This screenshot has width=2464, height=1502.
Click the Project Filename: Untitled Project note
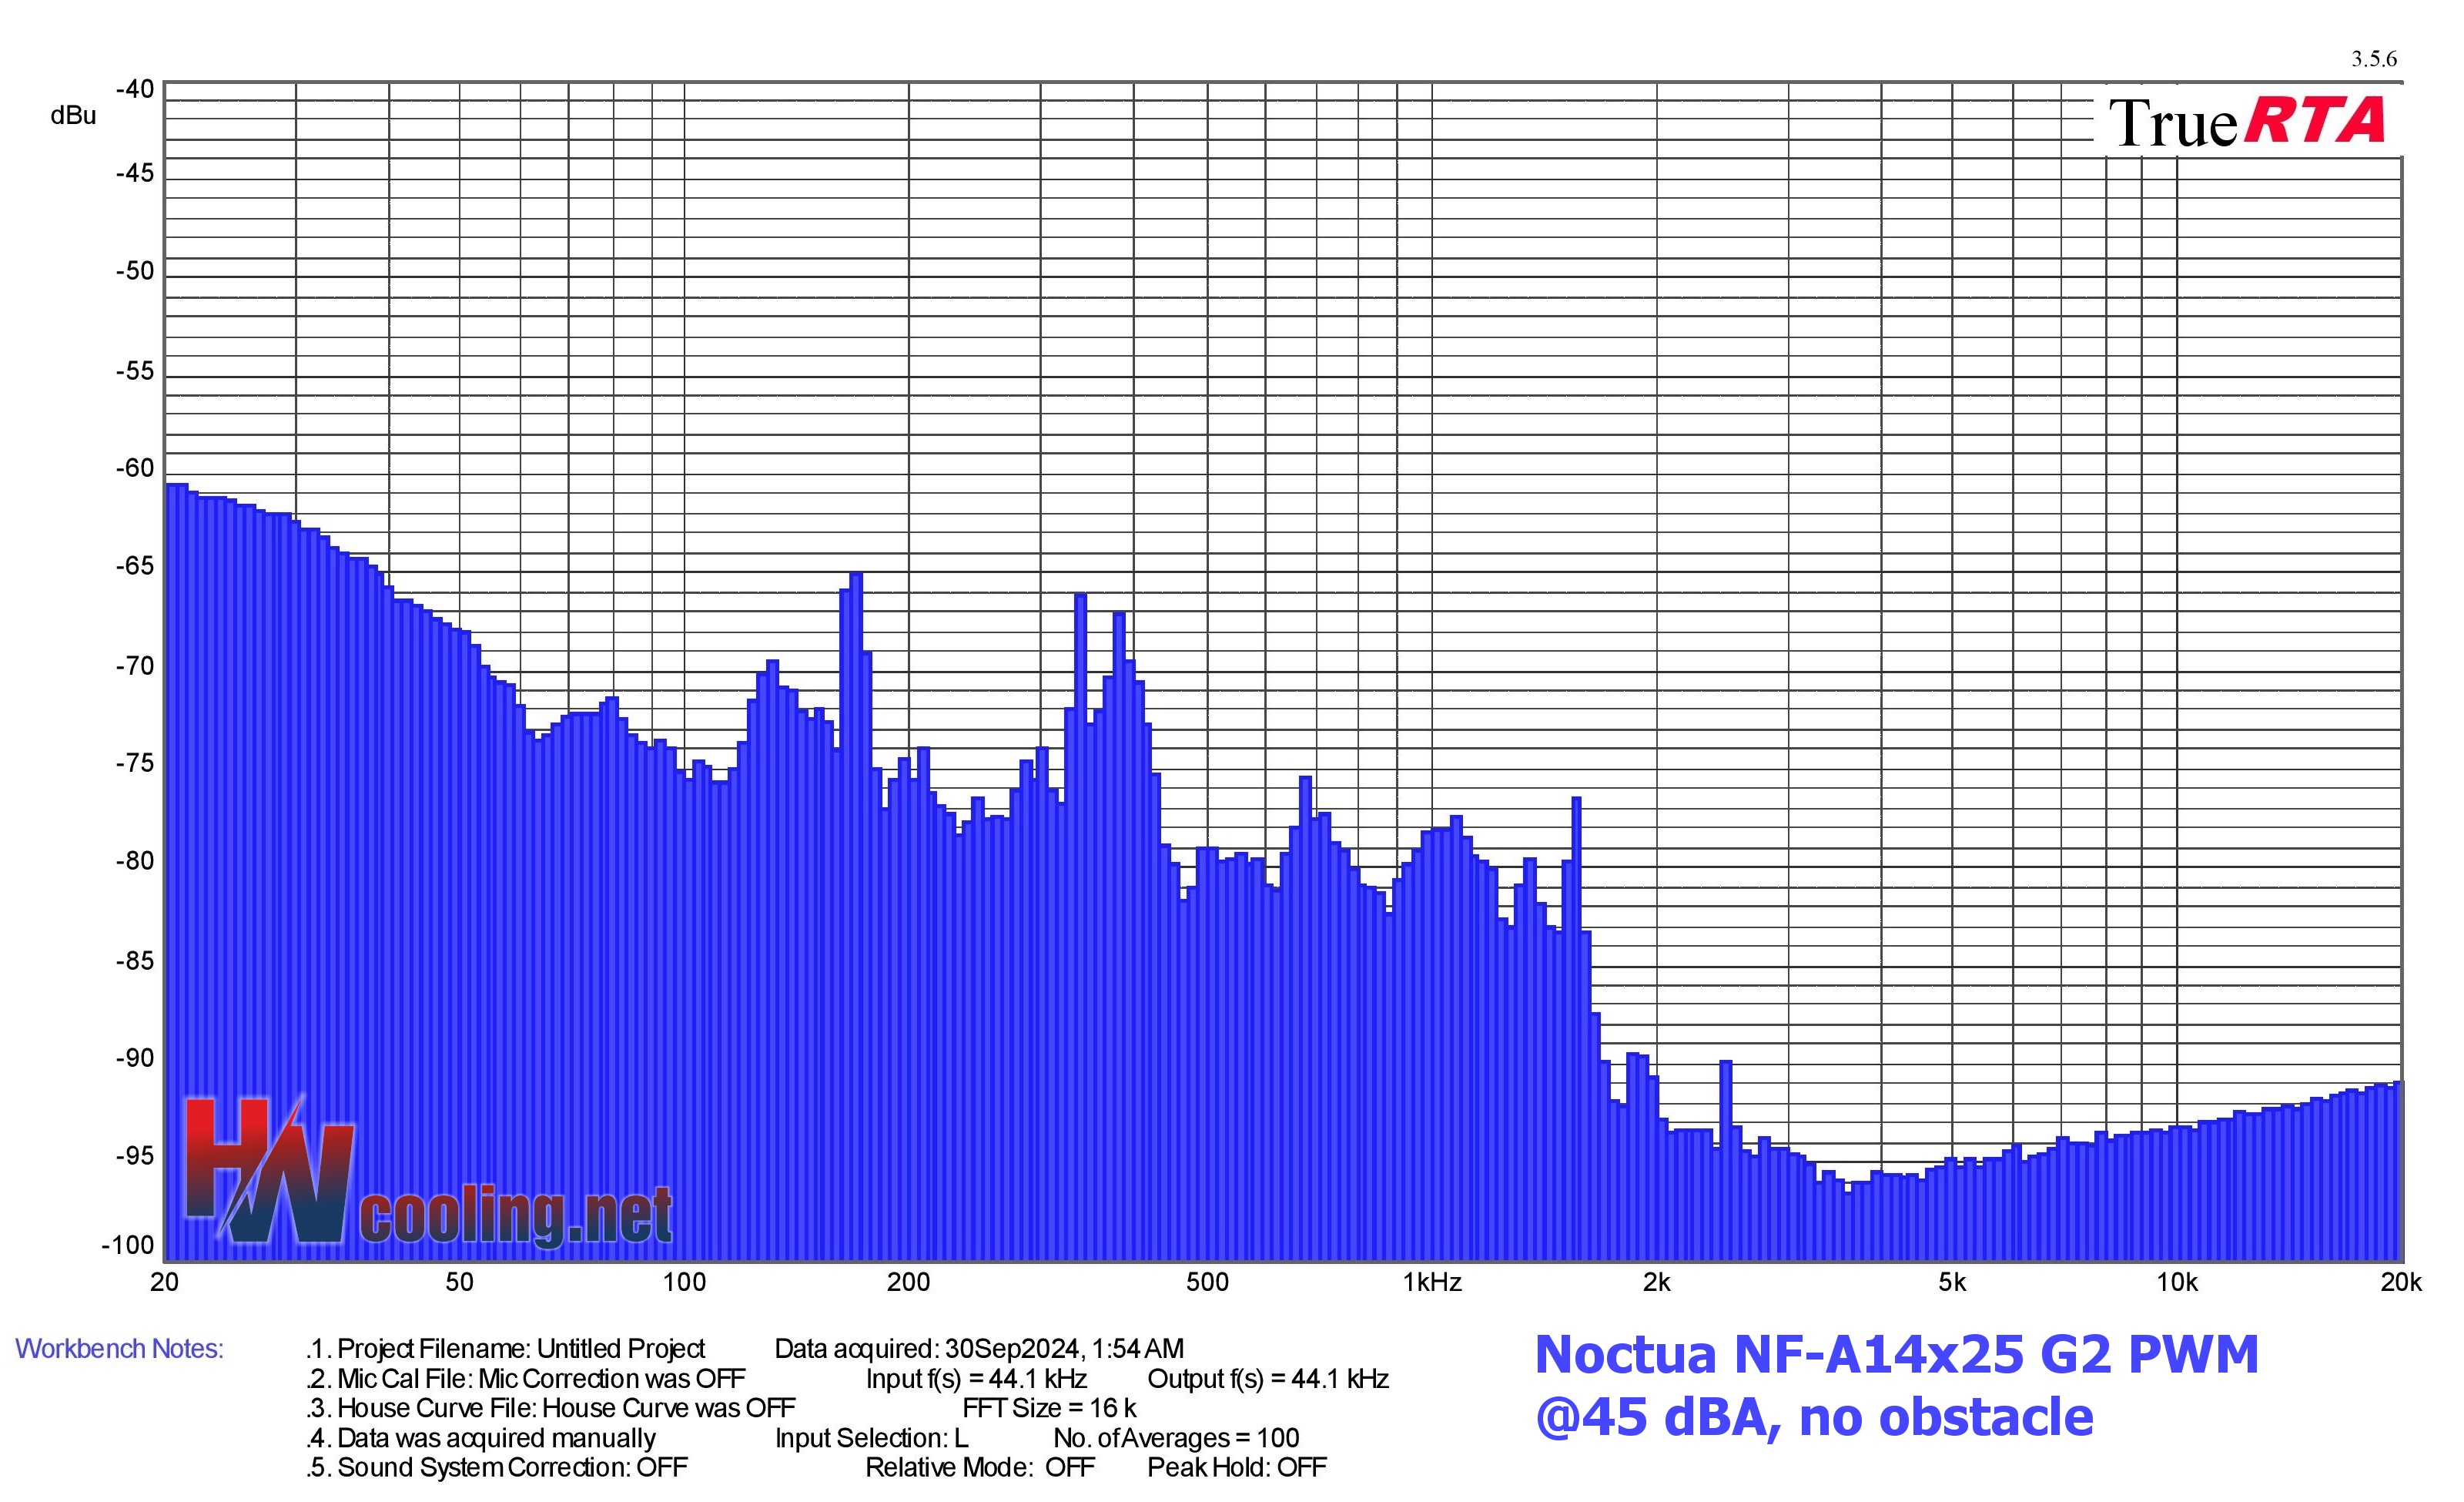[x=520, y=1349]
